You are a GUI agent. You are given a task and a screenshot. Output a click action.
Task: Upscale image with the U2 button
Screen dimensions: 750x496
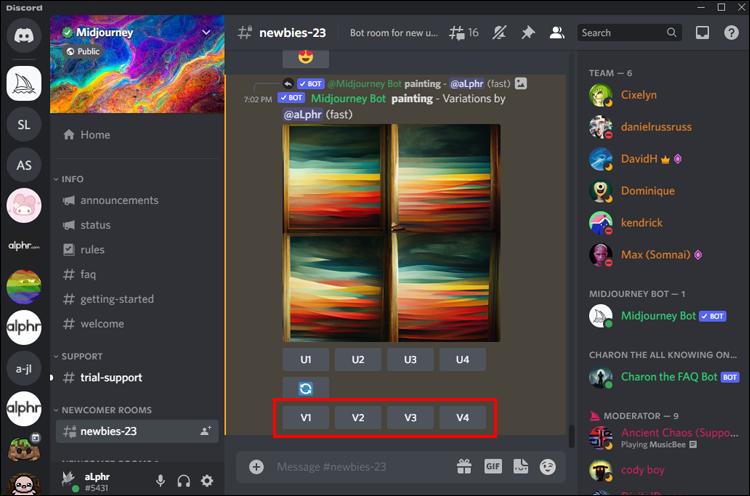[358, 360]
